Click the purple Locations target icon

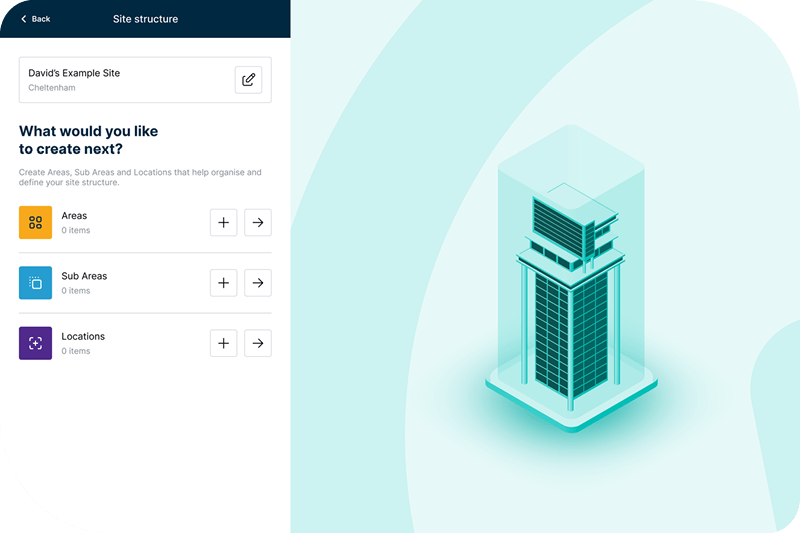pyautogui.click(x=35, y=343)
